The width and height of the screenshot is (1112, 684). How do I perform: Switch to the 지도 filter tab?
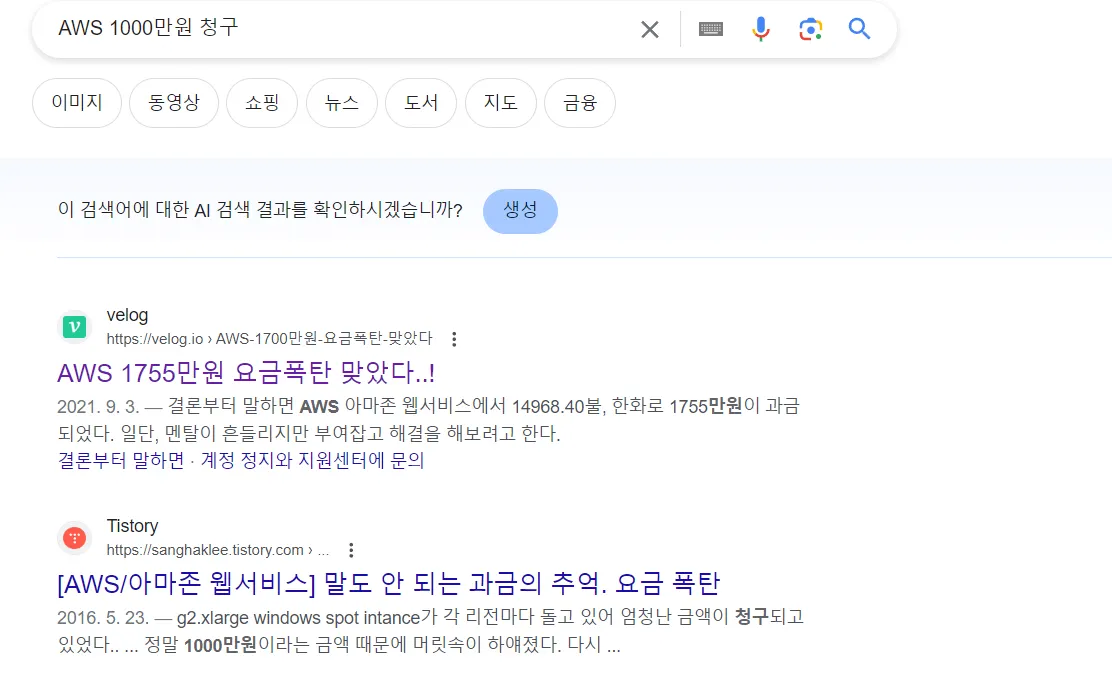pyautogui.click(x=501, y=103)
